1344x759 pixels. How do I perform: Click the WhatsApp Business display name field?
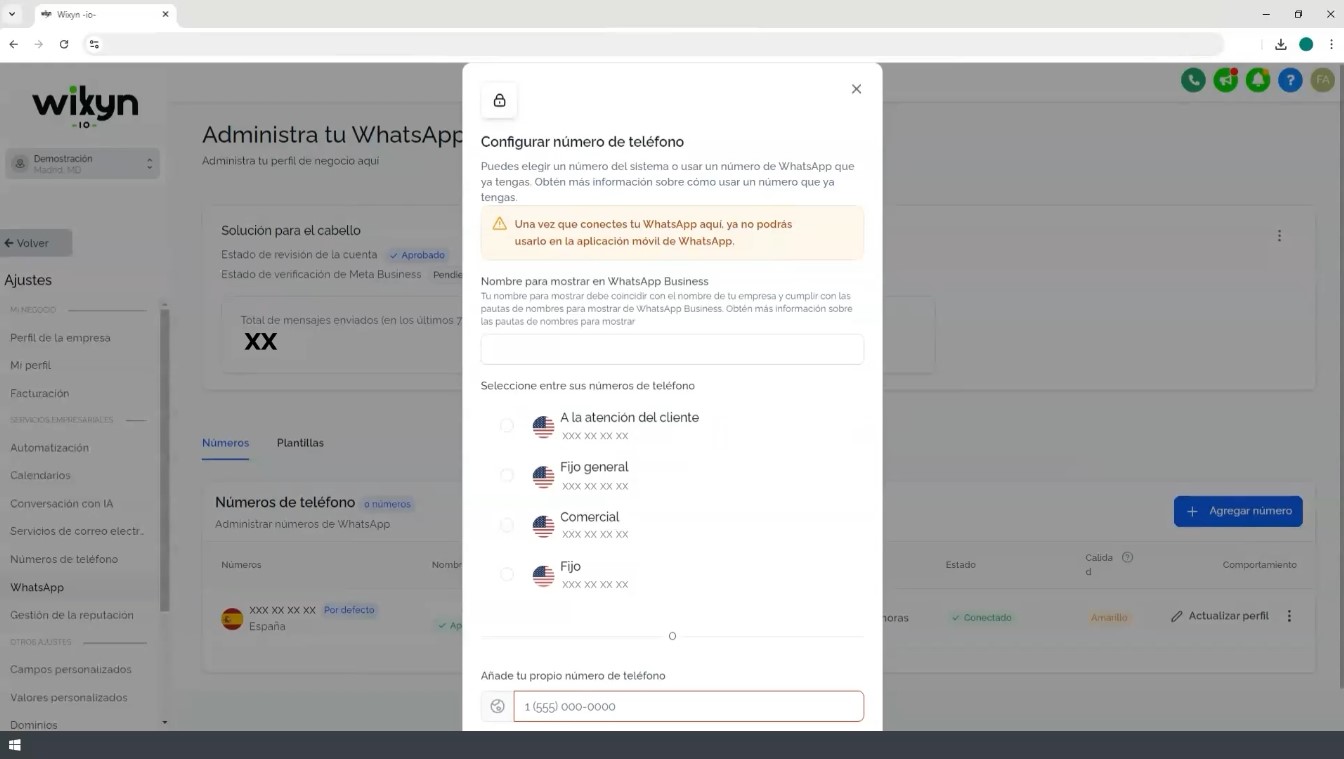[672, 349]
